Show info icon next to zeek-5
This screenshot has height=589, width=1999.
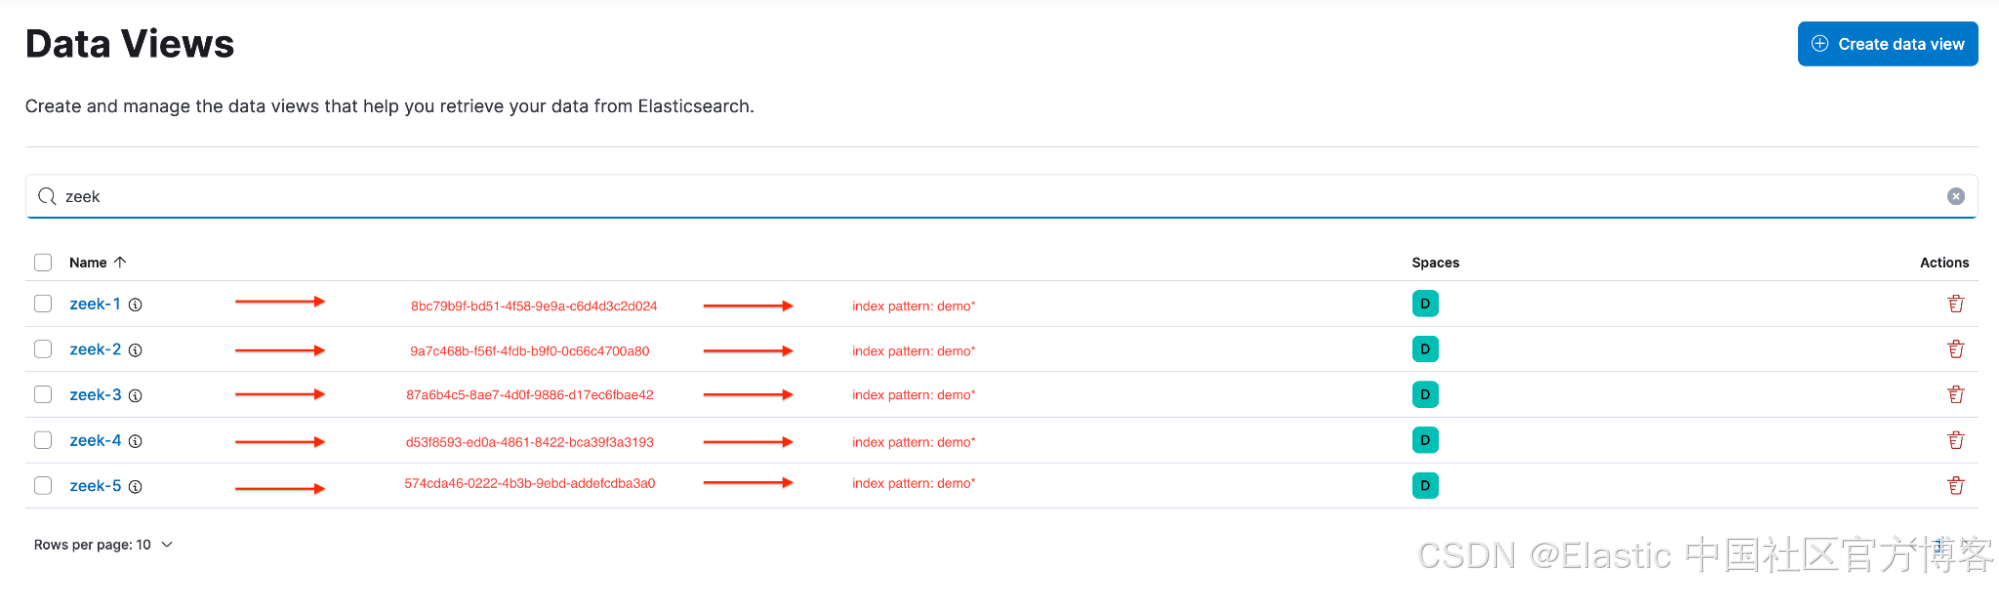click(x=135, y=487)
